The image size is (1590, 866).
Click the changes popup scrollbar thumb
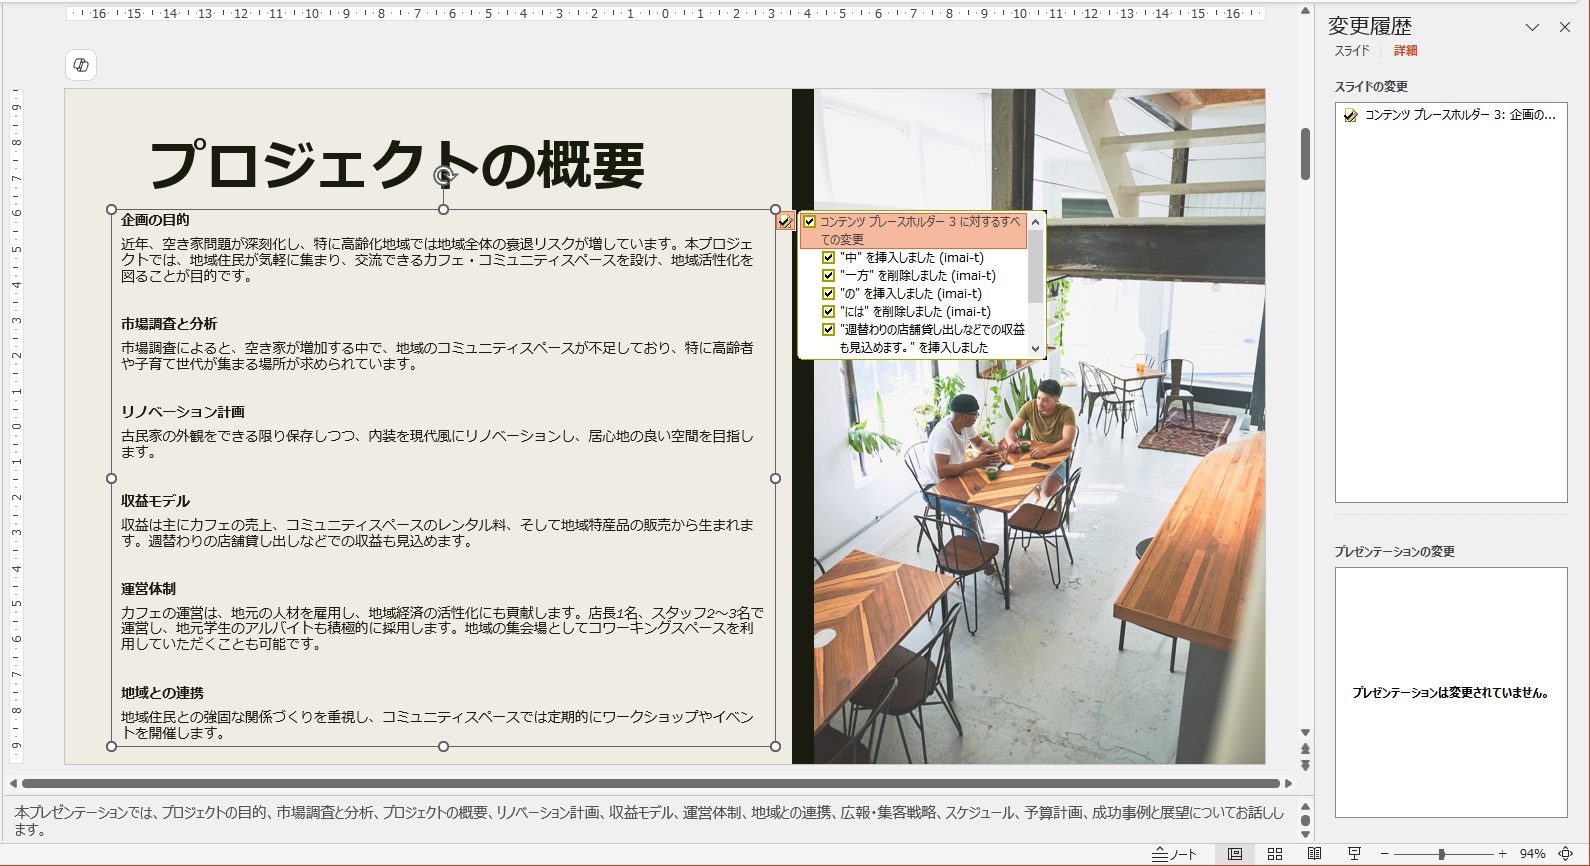pyautogui.click(x=1035, y=266)
